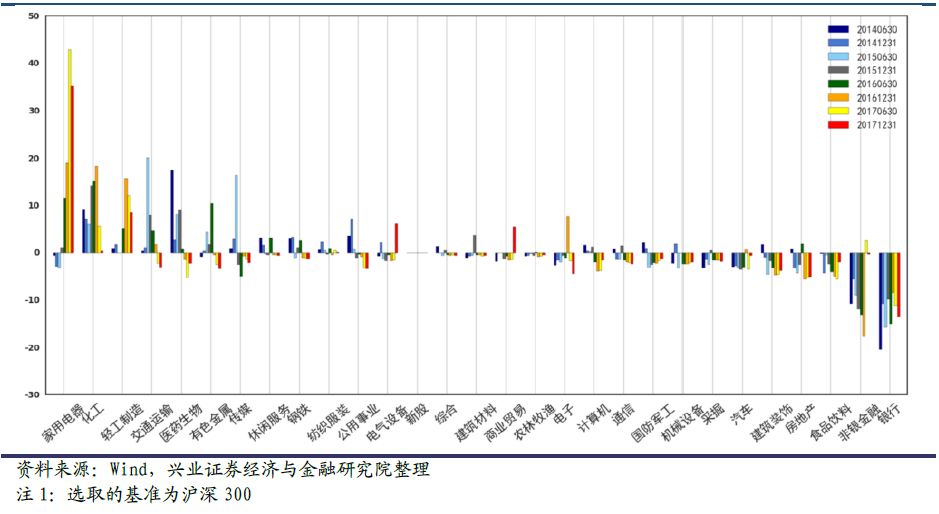The width and height of the screenshot is (939, 514).
Task: Click the 化工 axis label
Action: [93, 413]
